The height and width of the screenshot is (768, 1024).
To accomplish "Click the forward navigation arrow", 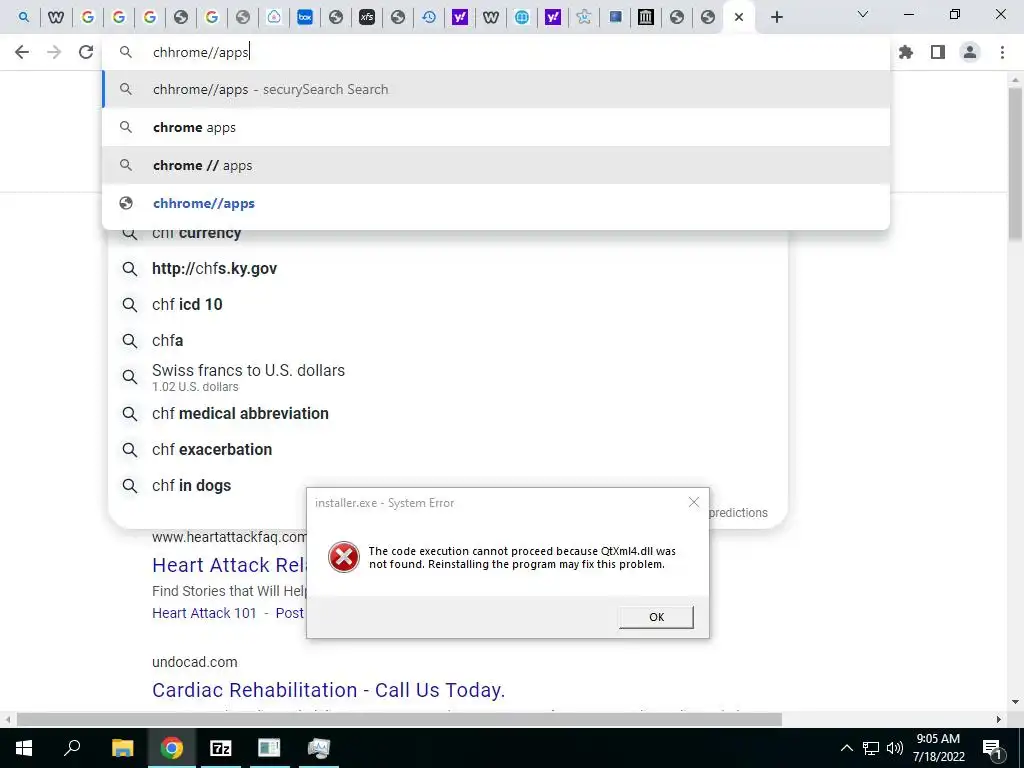I will click(54, 52).
